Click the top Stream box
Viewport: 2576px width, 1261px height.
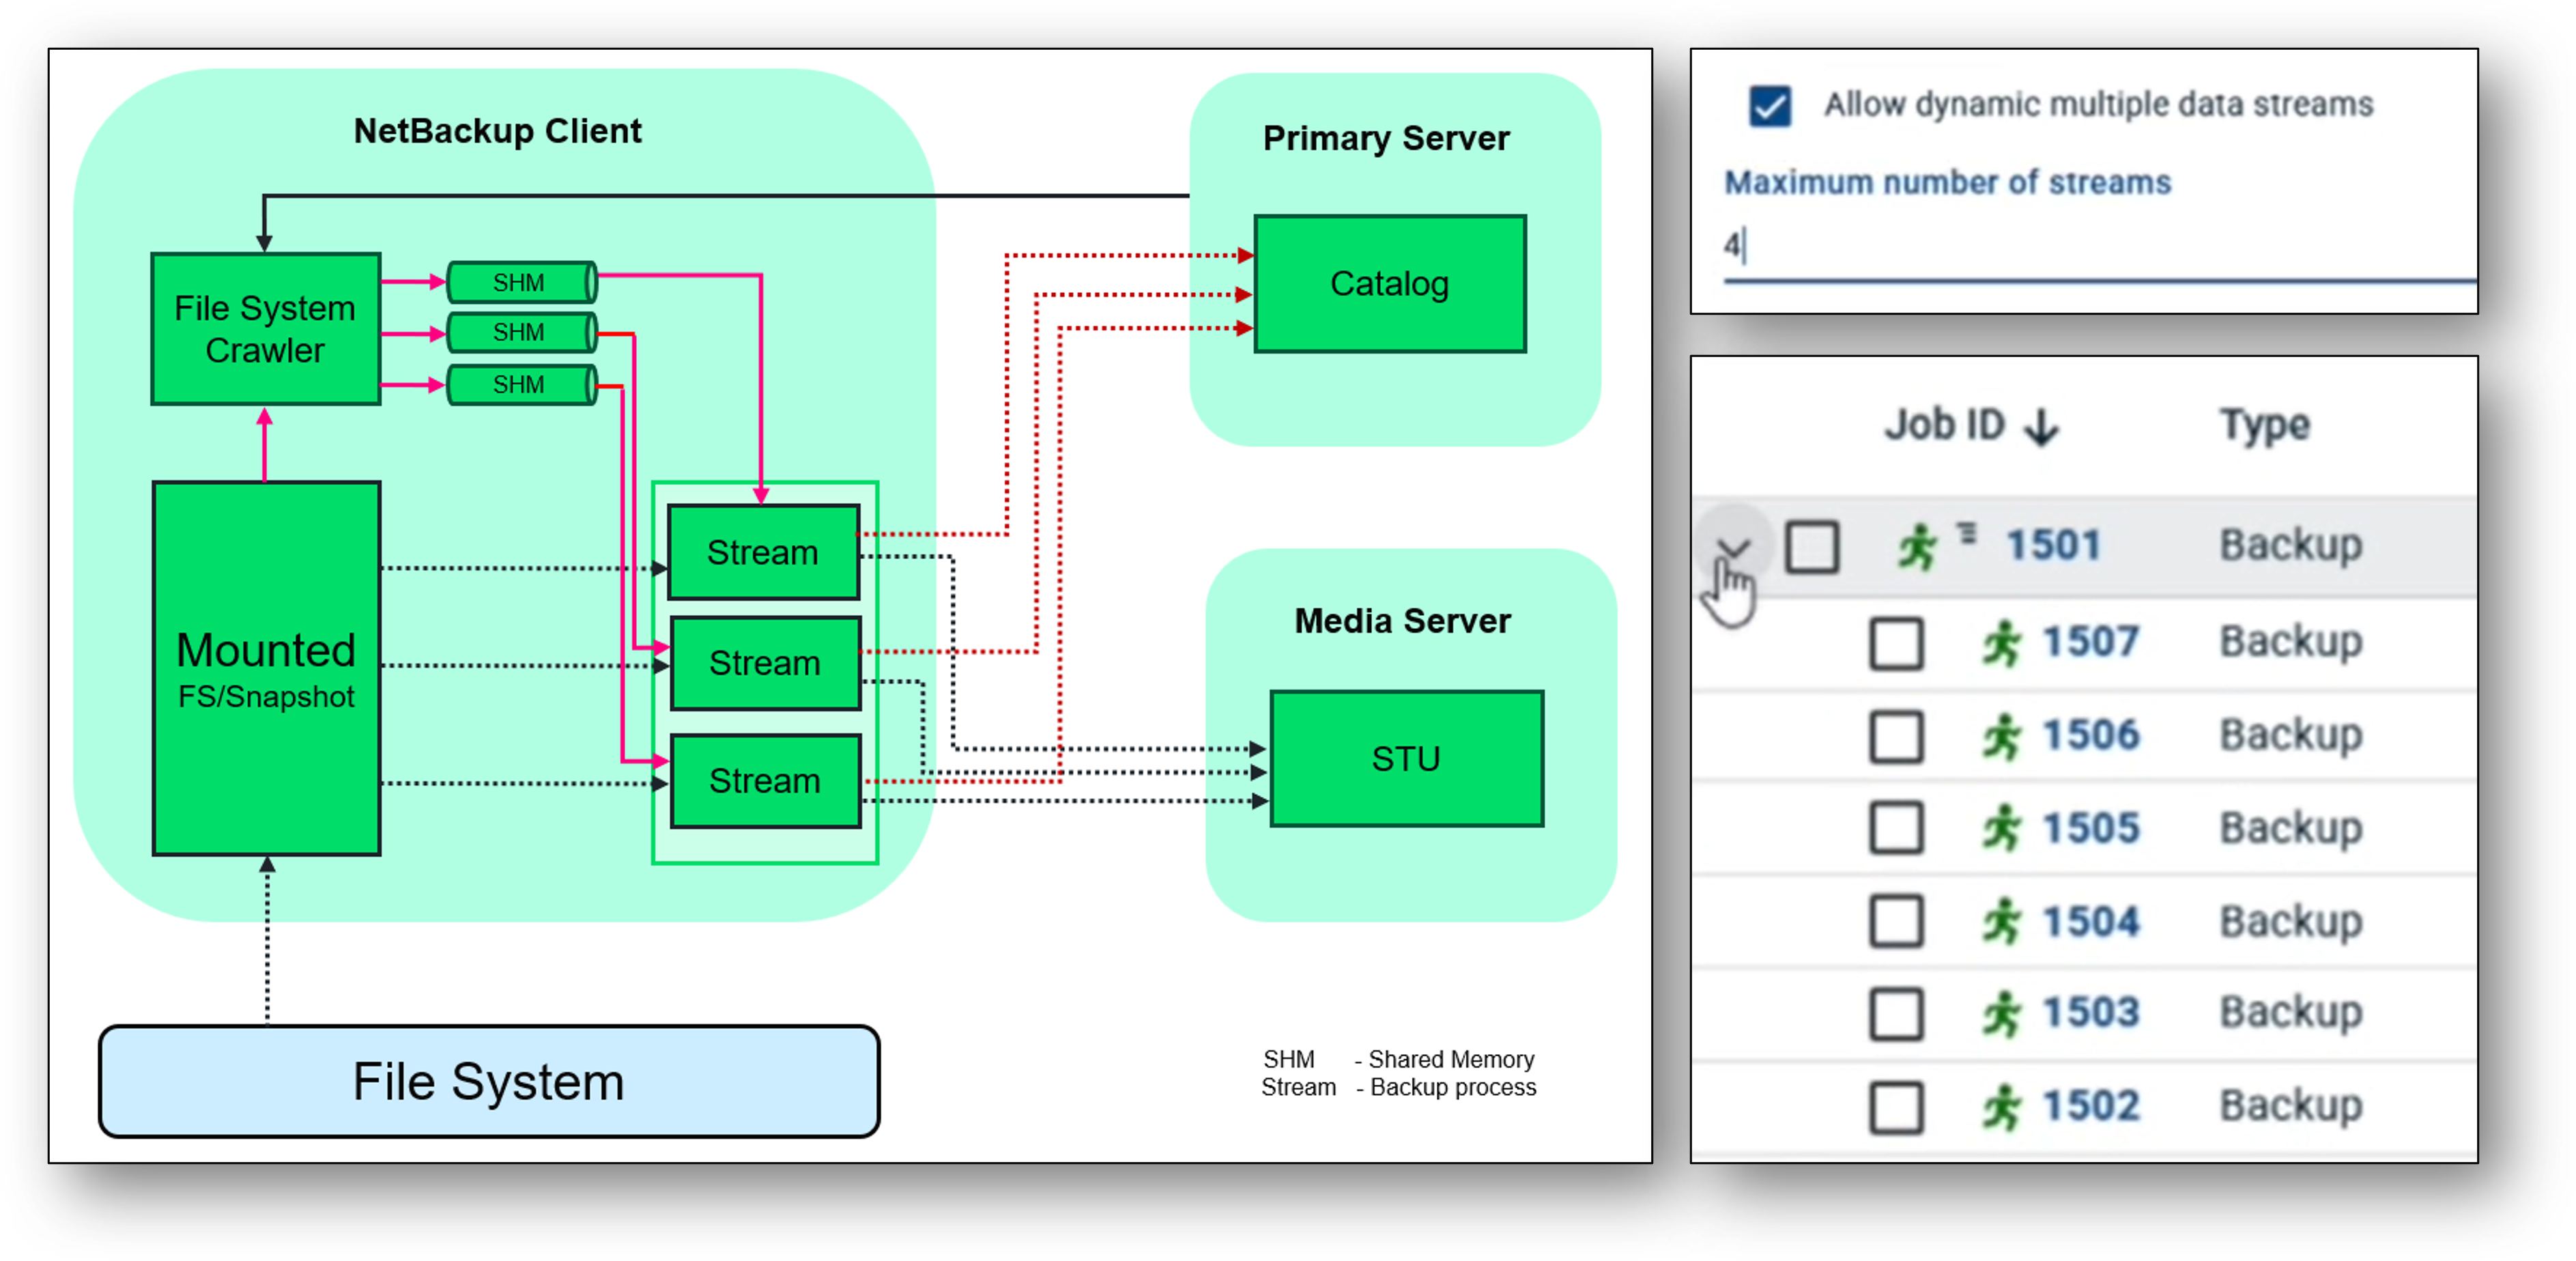click(x=764, y=552)
